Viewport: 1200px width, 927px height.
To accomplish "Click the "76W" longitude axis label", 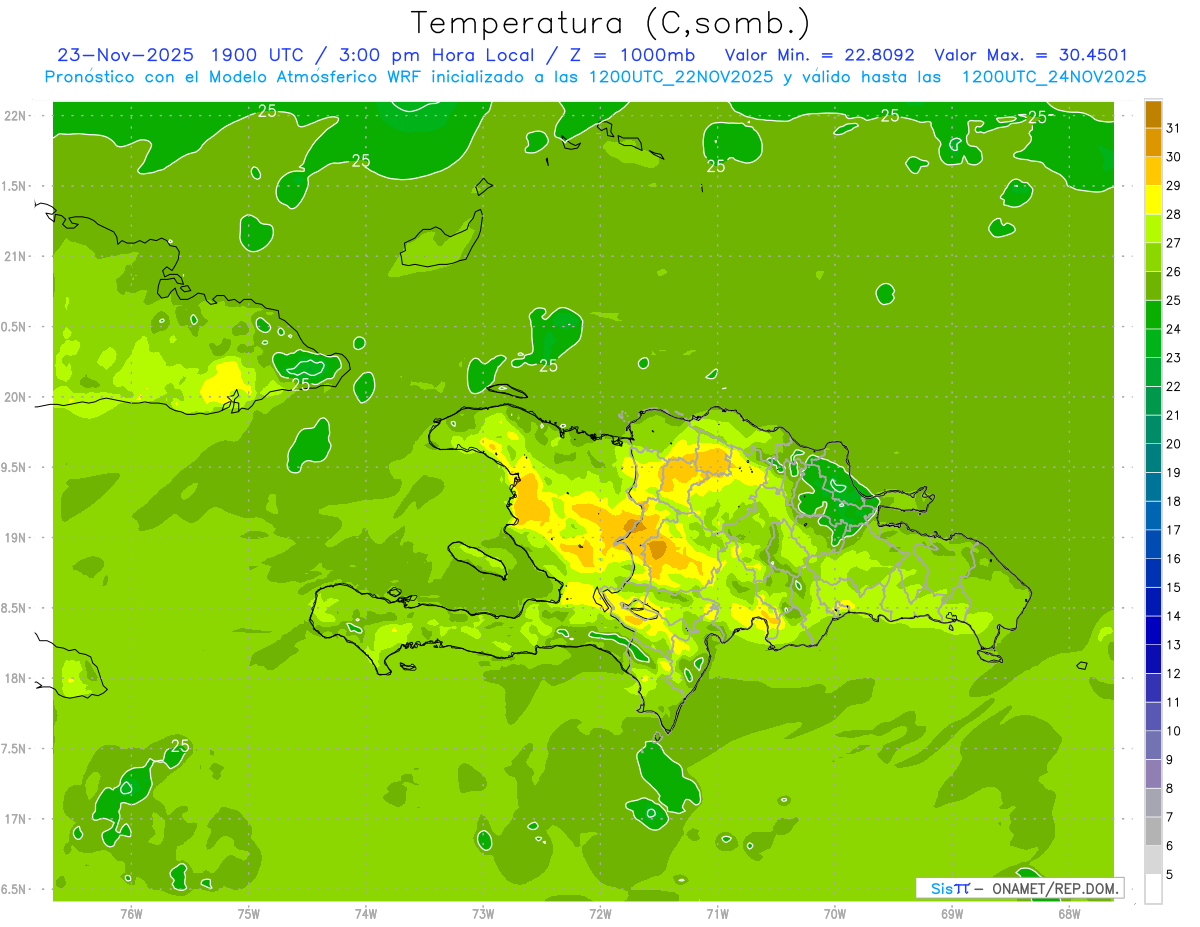I will tap(131, 913).
